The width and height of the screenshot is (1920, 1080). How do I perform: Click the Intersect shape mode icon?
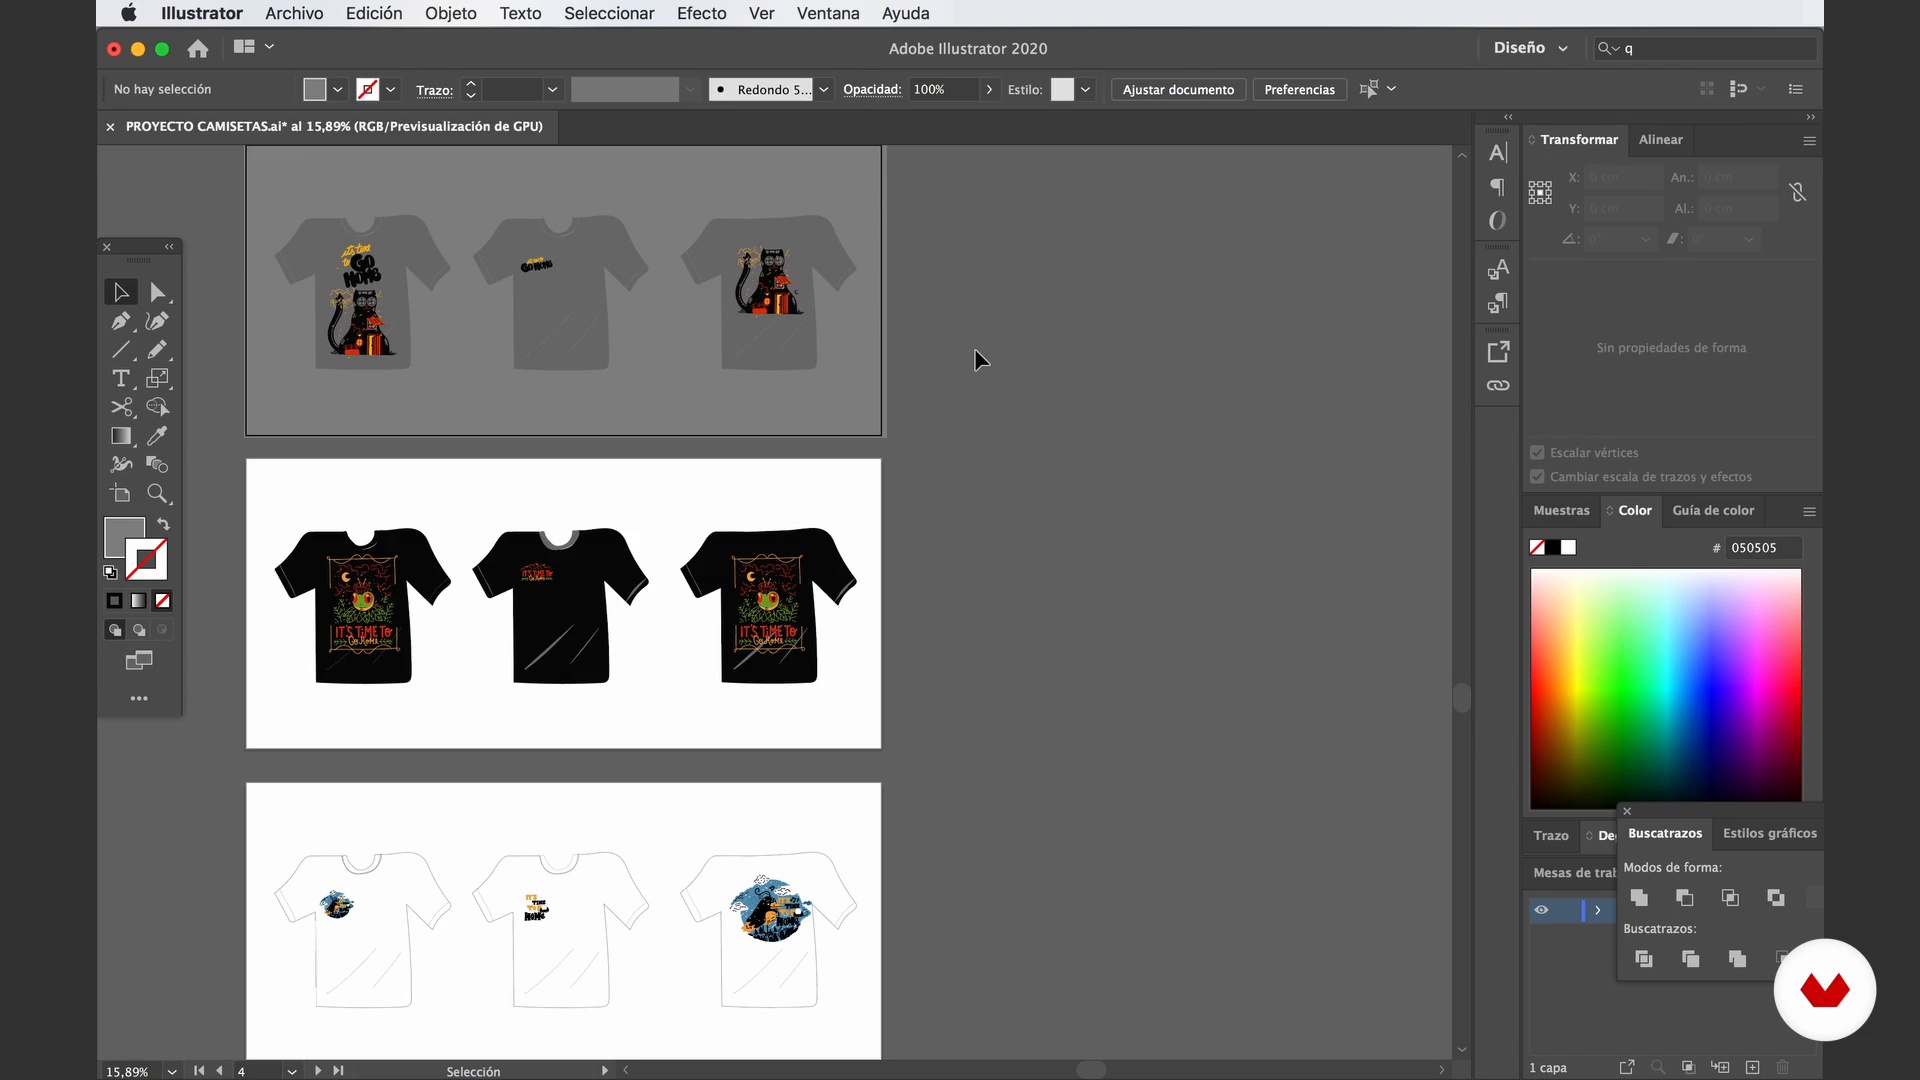click(x=1730, y=897)
